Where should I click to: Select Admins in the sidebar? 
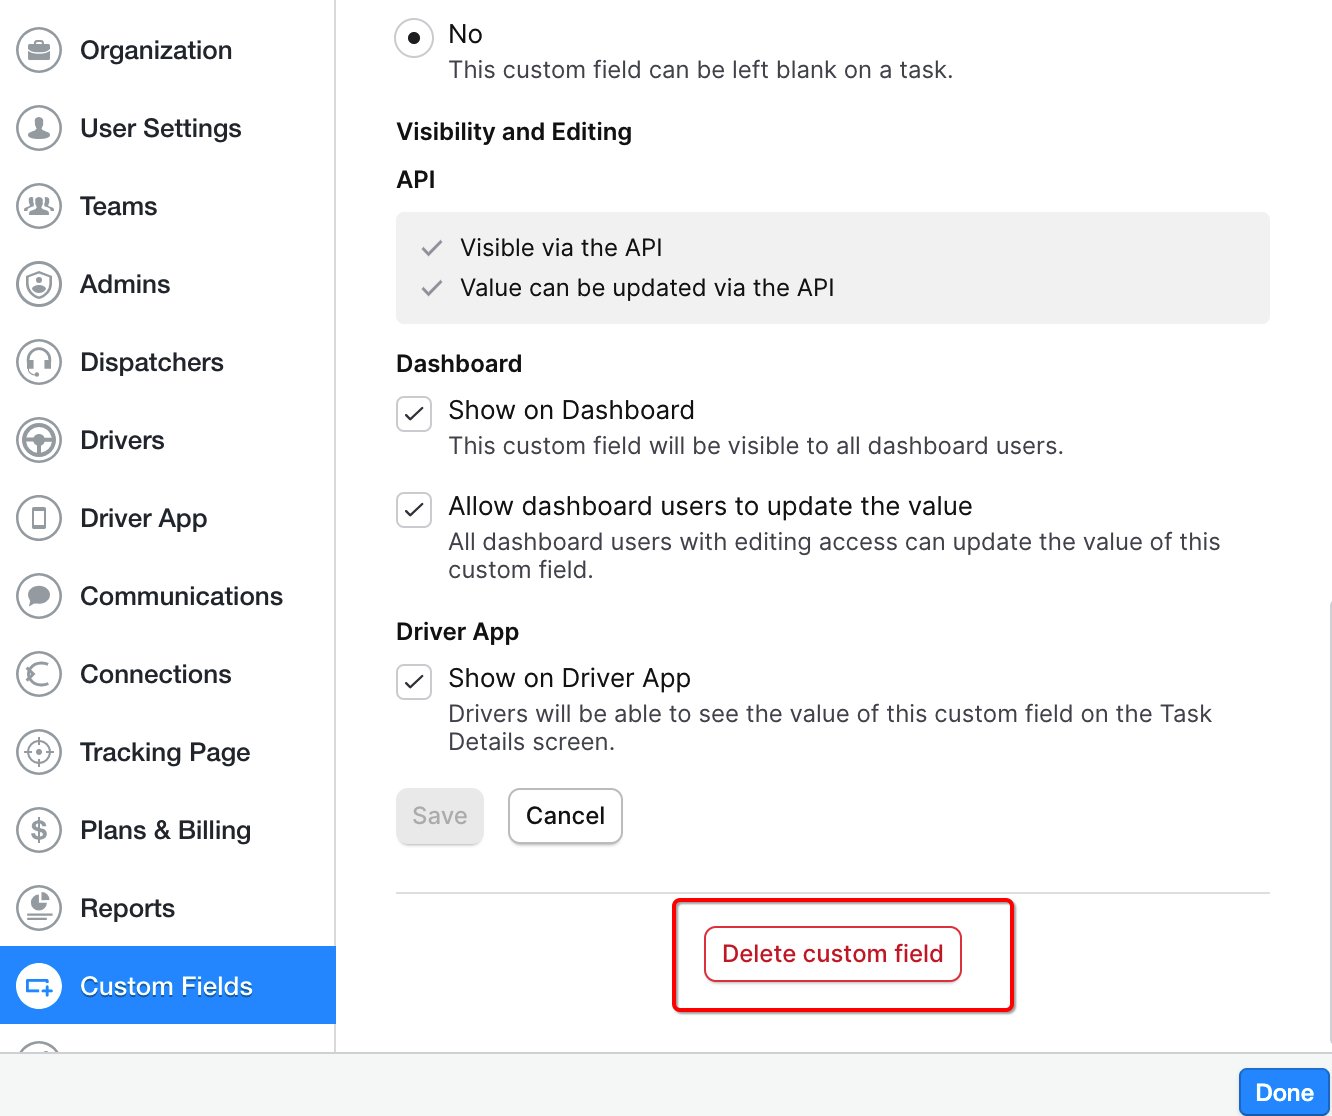[x=167, y=284]
